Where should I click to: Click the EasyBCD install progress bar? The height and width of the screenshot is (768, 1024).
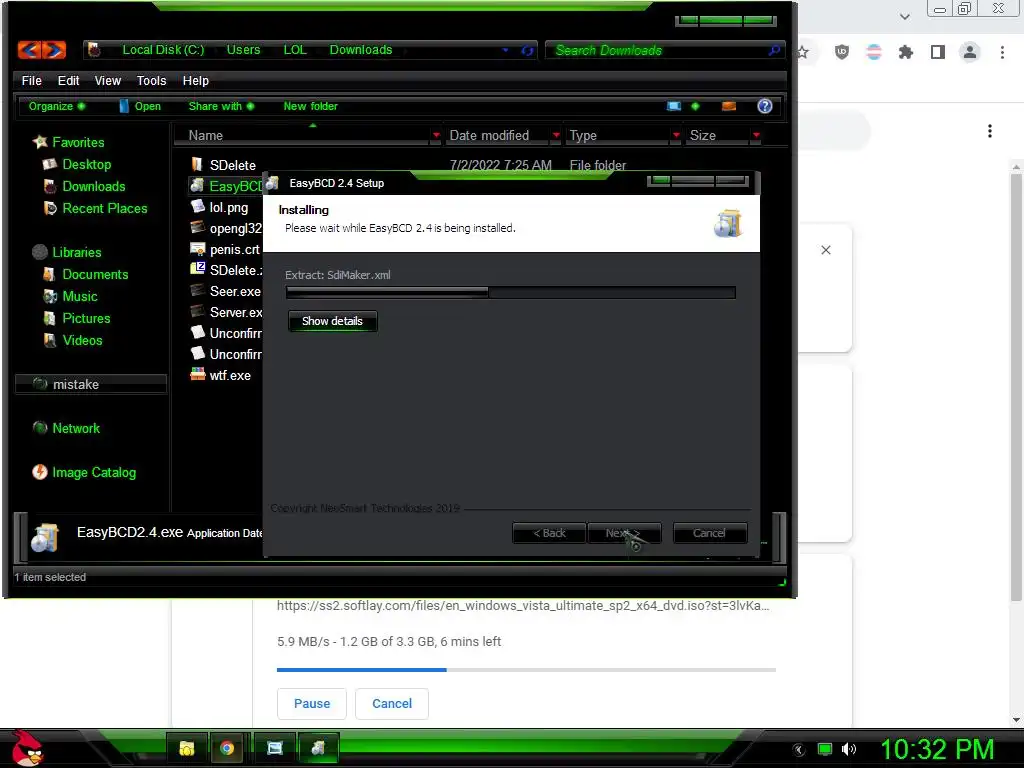point(511,293)
